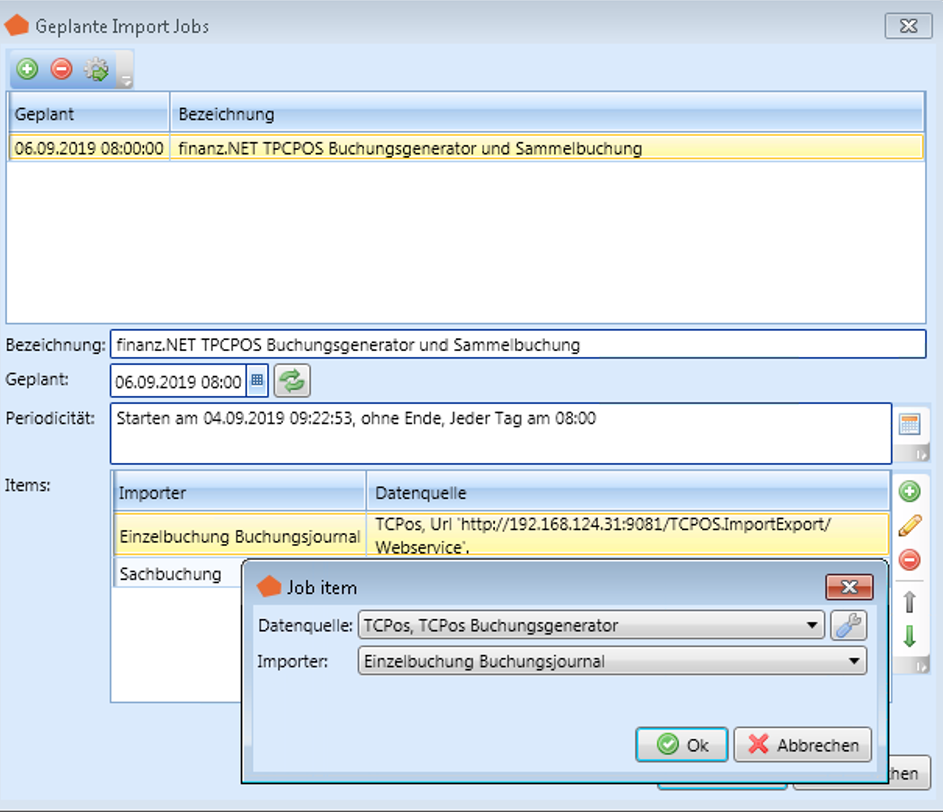The image size is (943, 812).
Task: Expand the Importer dropdown
Action: click(853, 661)
